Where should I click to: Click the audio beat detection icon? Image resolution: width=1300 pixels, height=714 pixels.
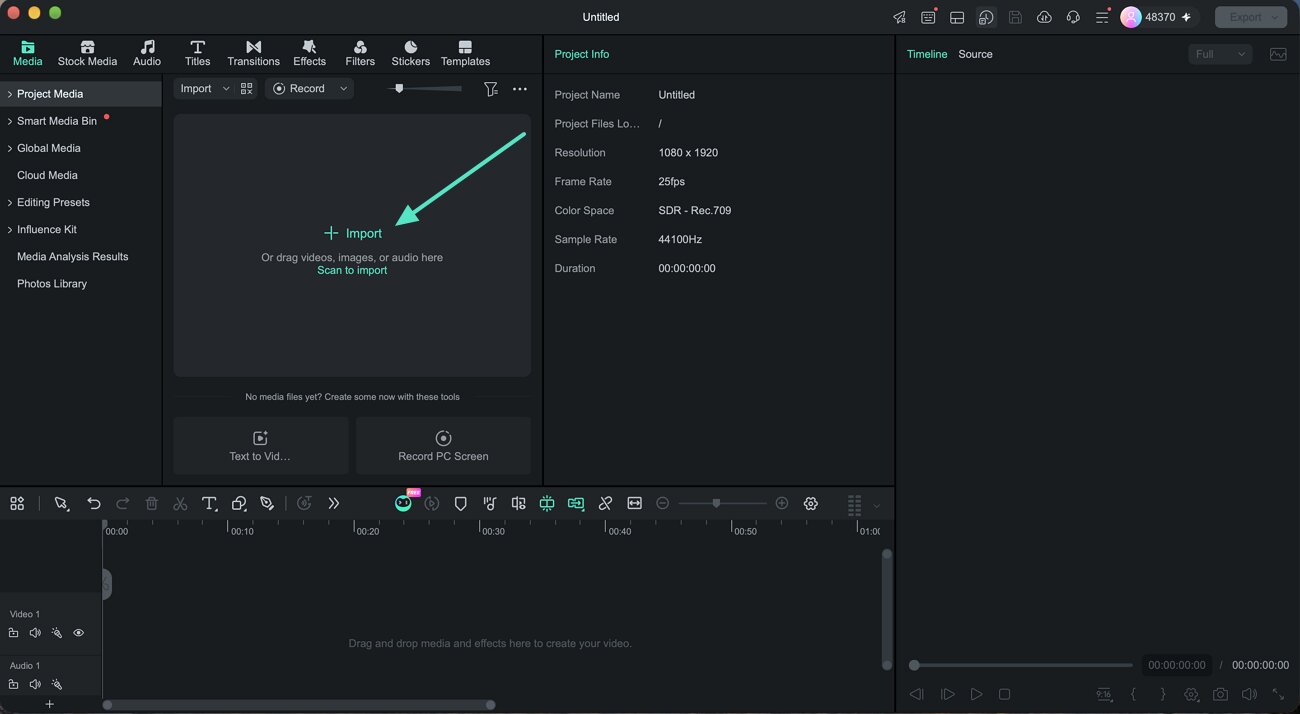click(x=490, y=504)
